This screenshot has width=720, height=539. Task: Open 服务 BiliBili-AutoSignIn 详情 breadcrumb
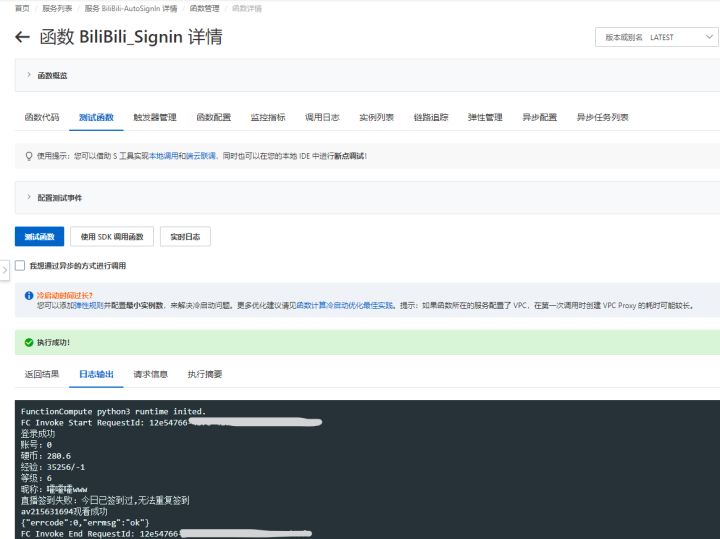click(131, 8)
